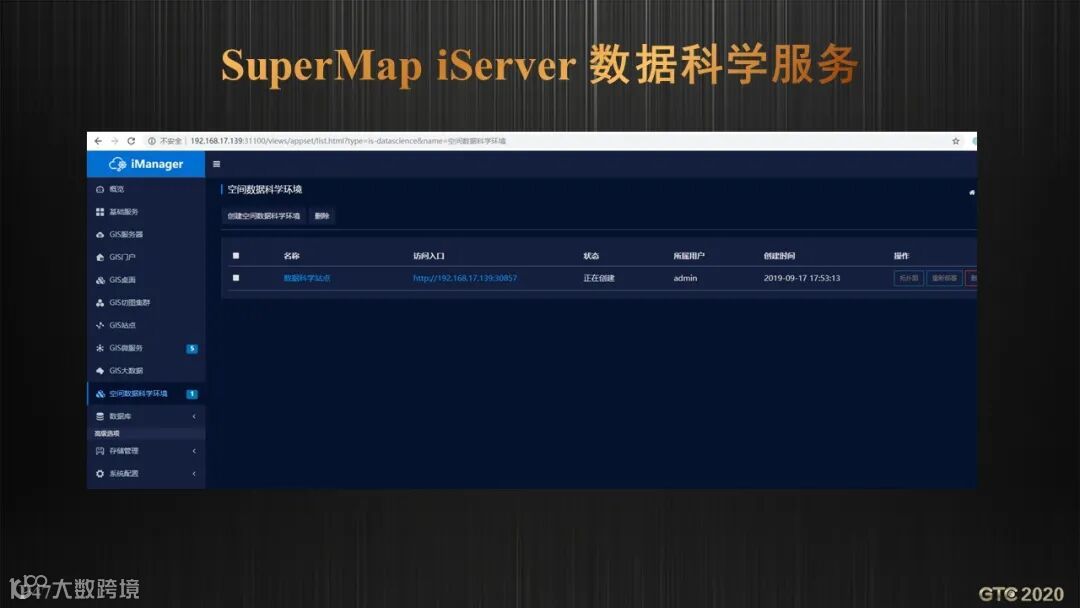1080x608 pixels.
Task: Open 基础服务 via its grid icon
Action: coord(100,211)
